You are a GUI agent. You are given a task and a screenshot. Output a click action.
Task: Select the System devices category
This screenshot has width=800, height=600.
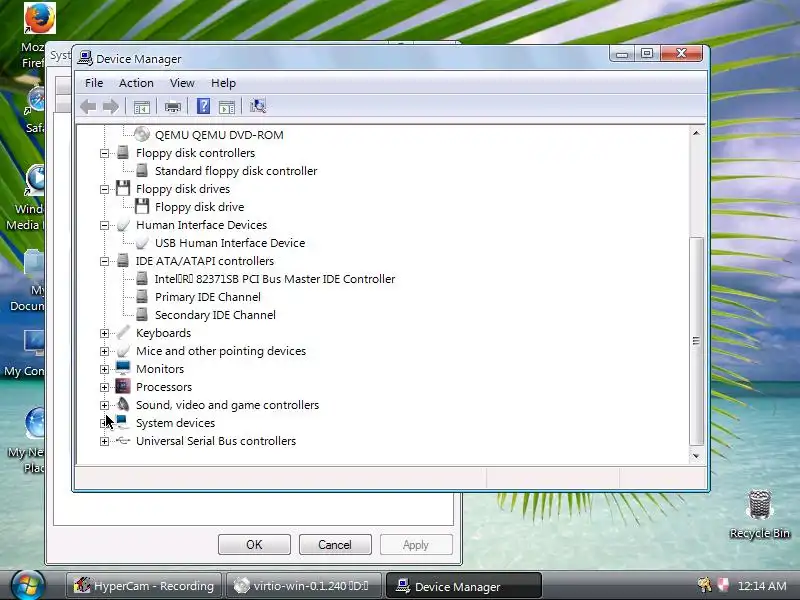[x=176, y=423]
